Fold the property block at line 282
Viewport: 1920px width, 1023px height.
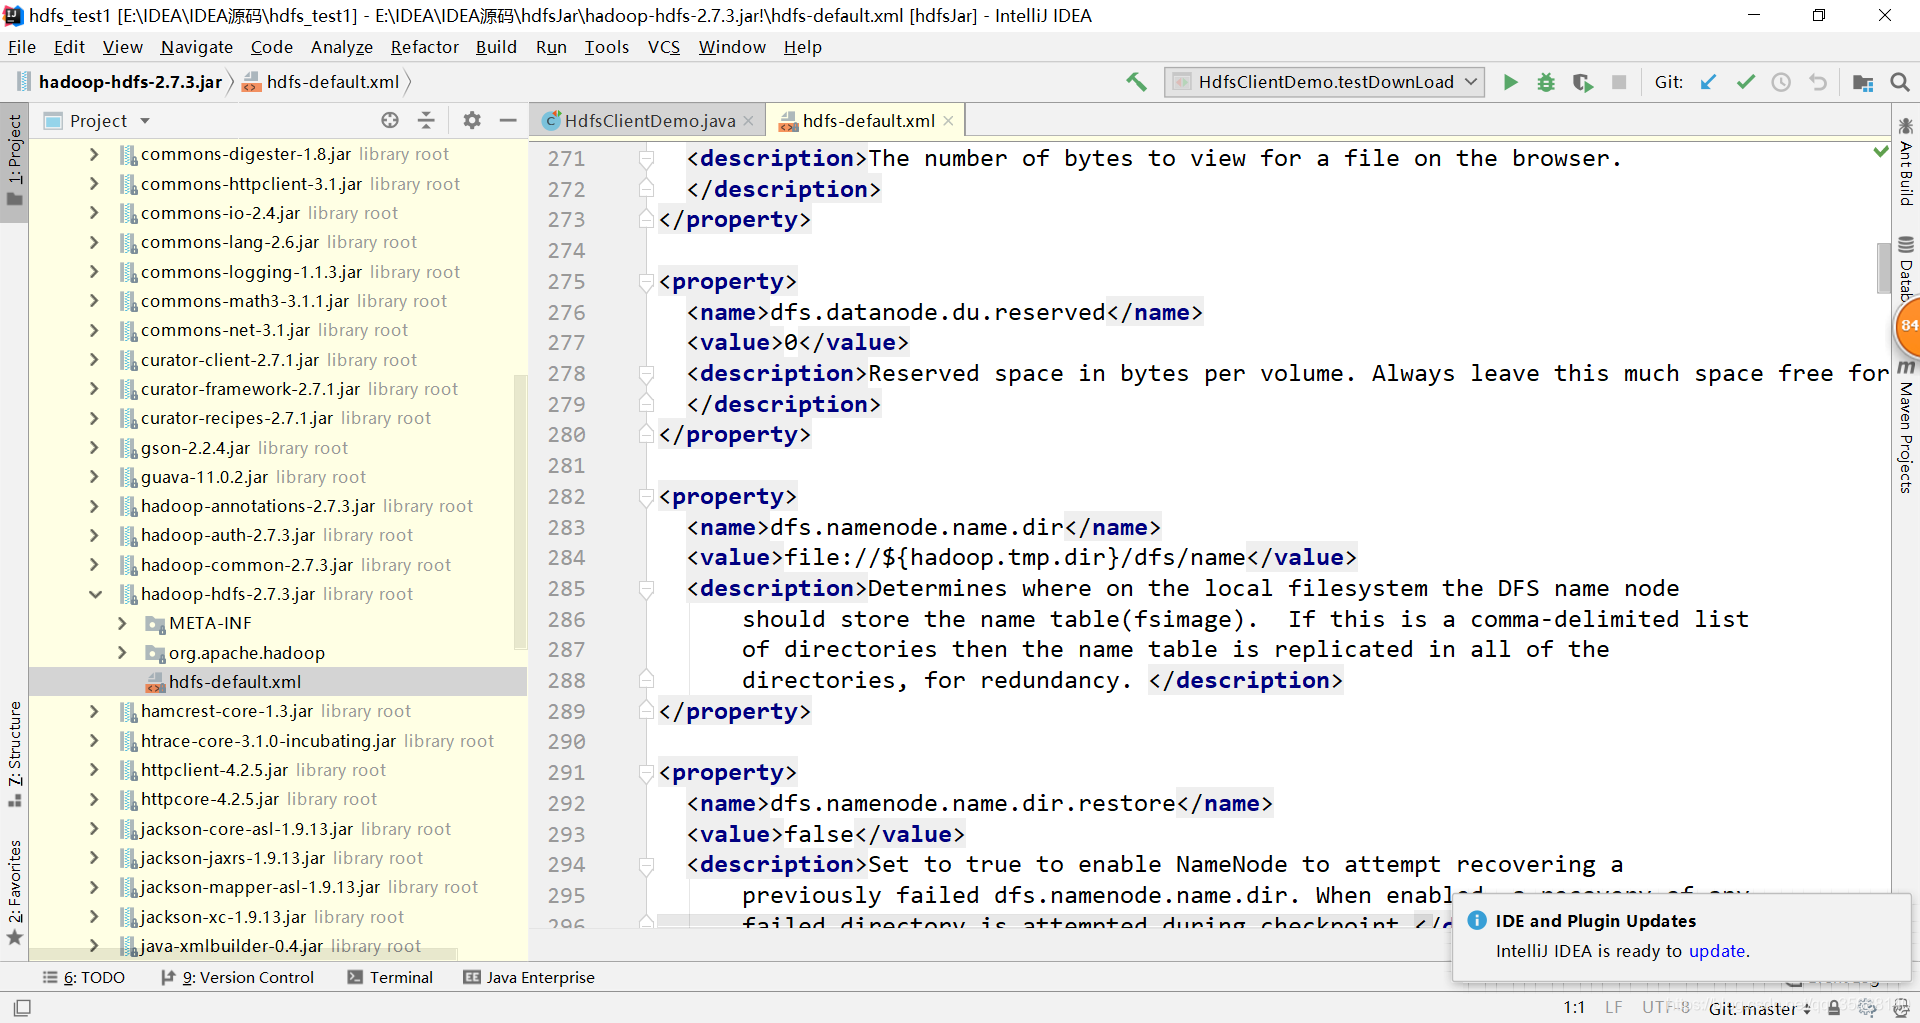coord(646,497)
